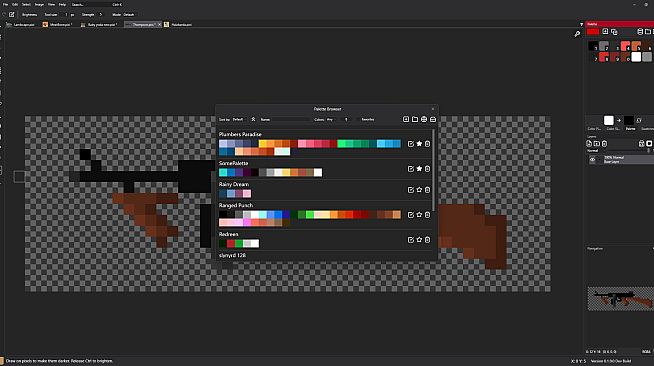Open palettes folder in Palette Browser
Screen dimensions: 654x366
coord(415,119)
